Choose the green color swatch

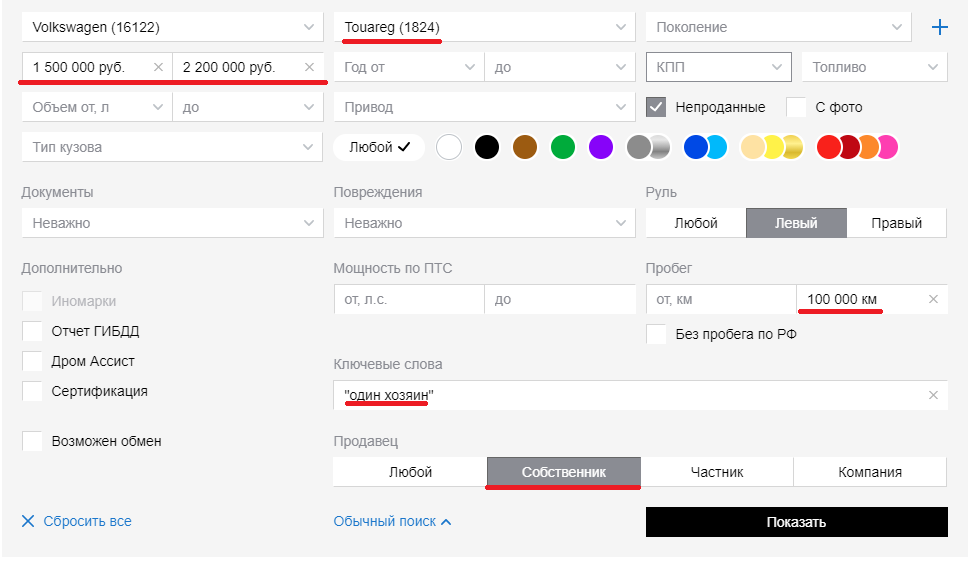[x=563, y=147]
